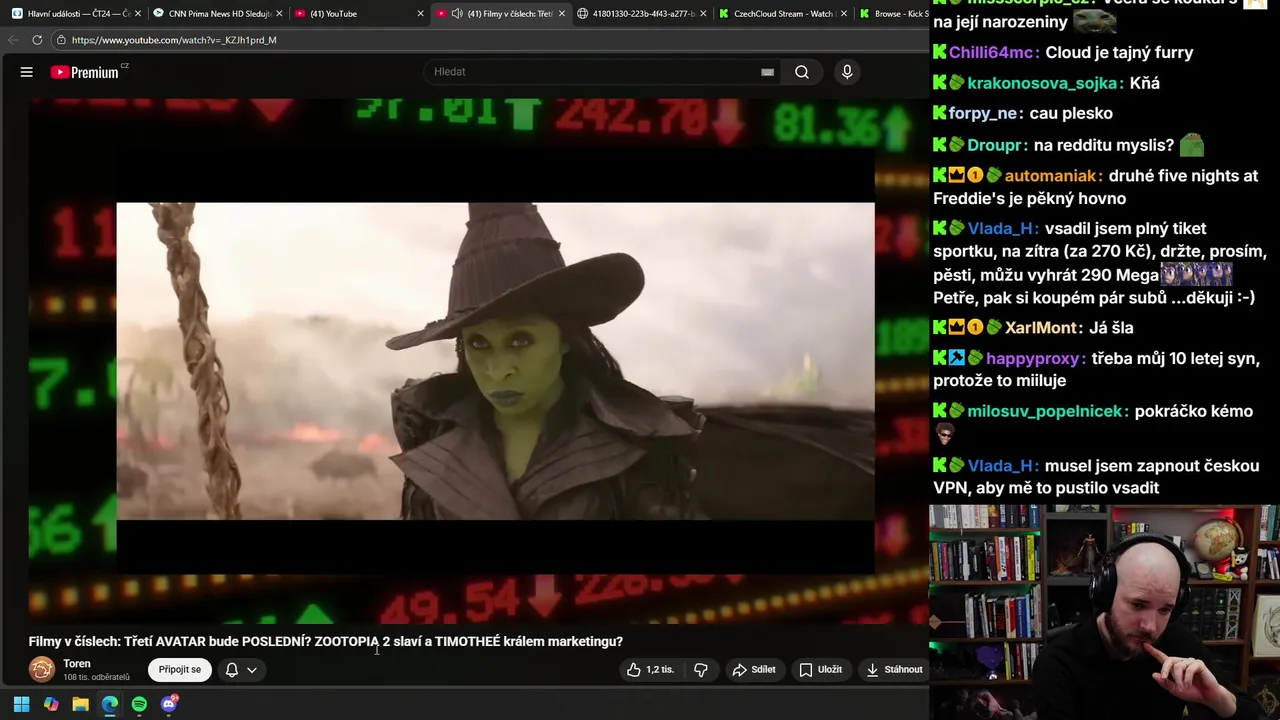Viewport: 1280px width, 720px height.
Task: Click the Připojit se join button
Action: click(180, 670)
